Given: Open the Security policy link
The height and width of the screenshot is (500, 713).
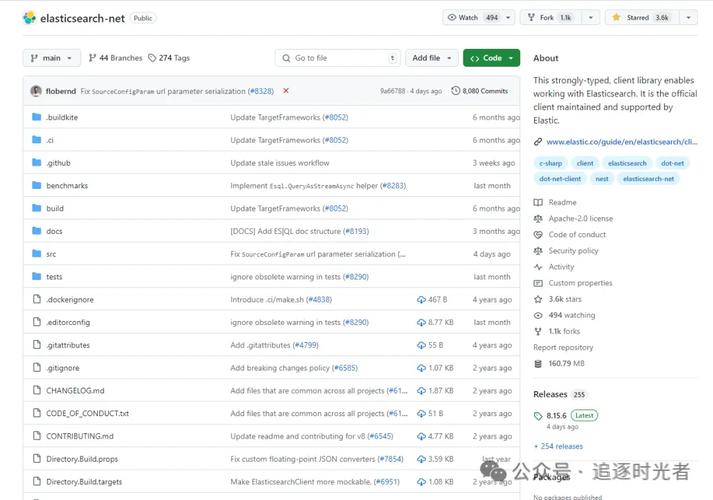Looking at the screenshot, I should pos(573,251).
